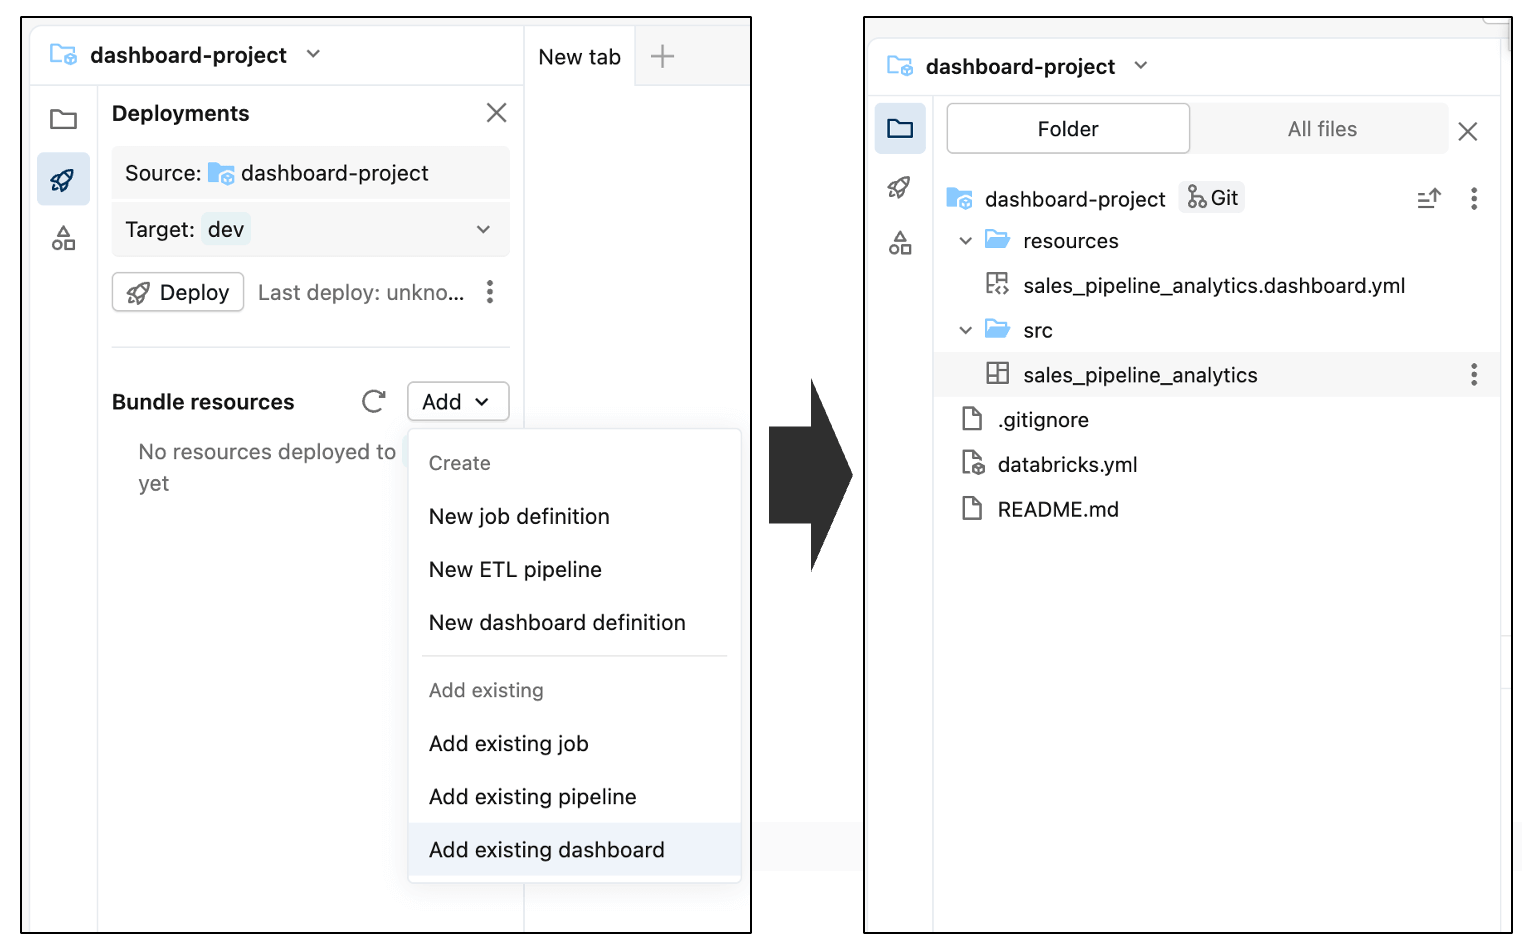
Task: Click the Deploy button
Action: click(177, 292)
